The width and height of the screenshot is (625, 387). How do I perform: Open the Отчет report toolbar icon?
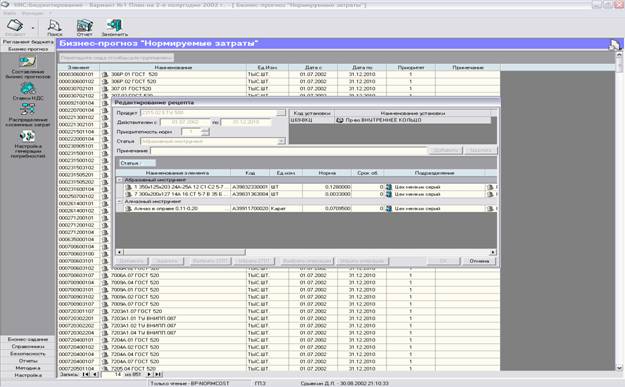(x=84, y=26)
